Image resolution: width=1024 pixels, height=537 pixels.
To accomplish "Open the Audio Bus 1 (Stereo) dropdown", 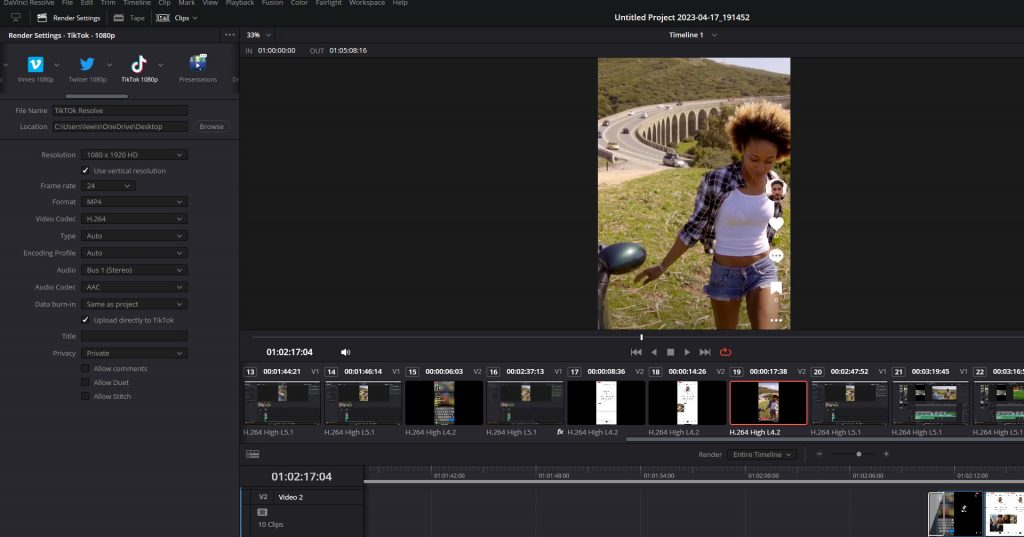I will tap(134, 270).
